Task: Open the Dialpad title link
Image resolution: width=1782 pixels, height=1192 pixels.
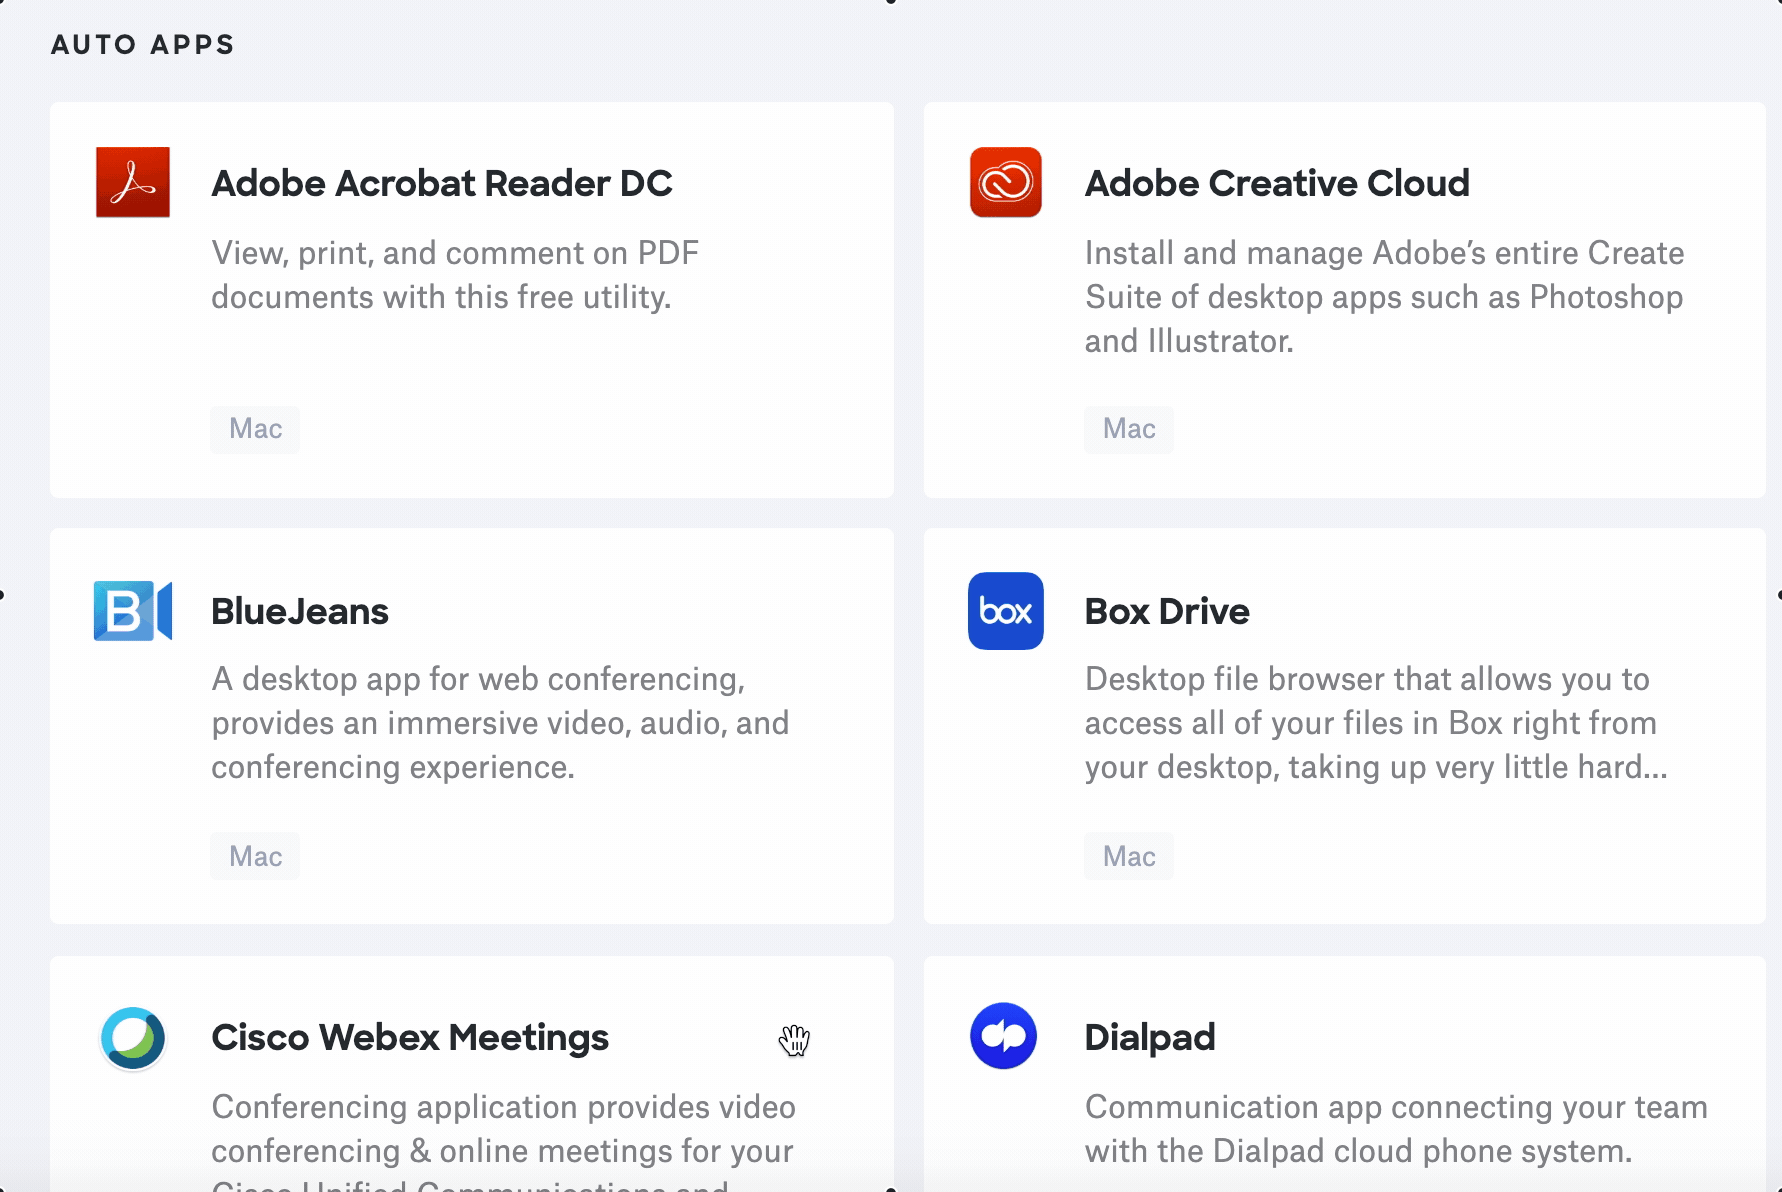Action: (x=1149, y=1038)
